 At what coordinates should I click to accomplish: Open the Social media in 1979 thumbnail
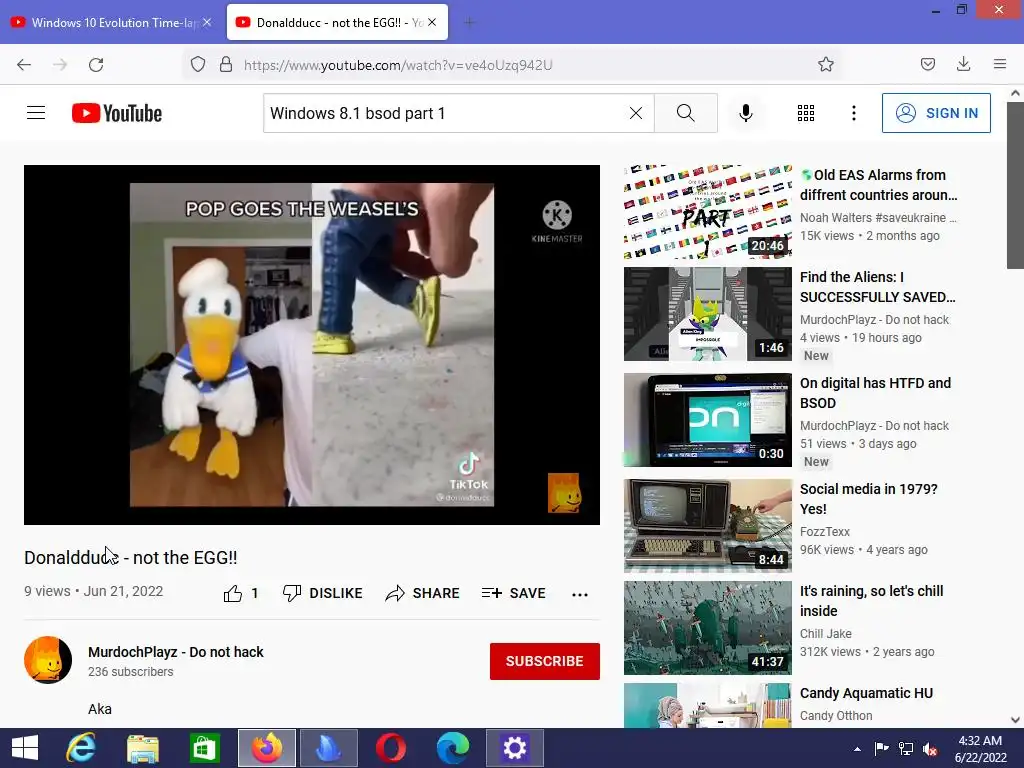tap(707, 526)
